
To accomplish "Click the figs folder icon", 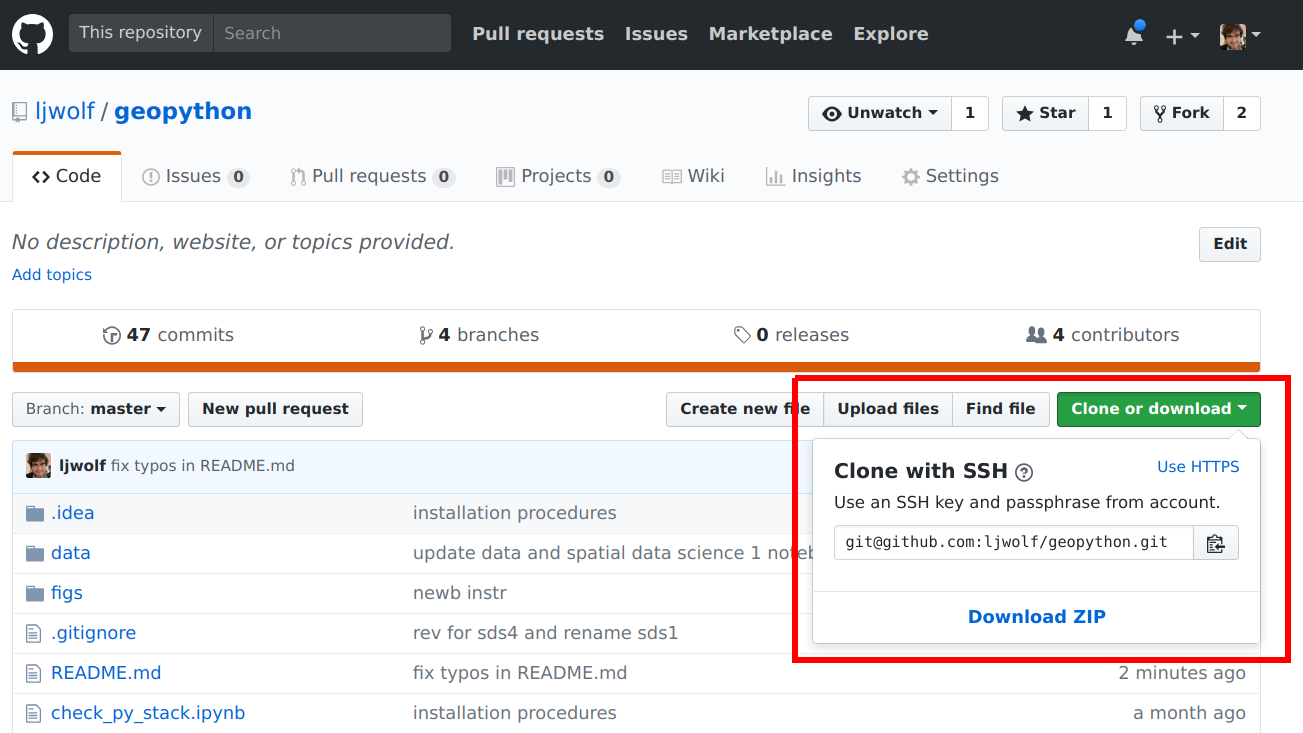I will 35,593.
